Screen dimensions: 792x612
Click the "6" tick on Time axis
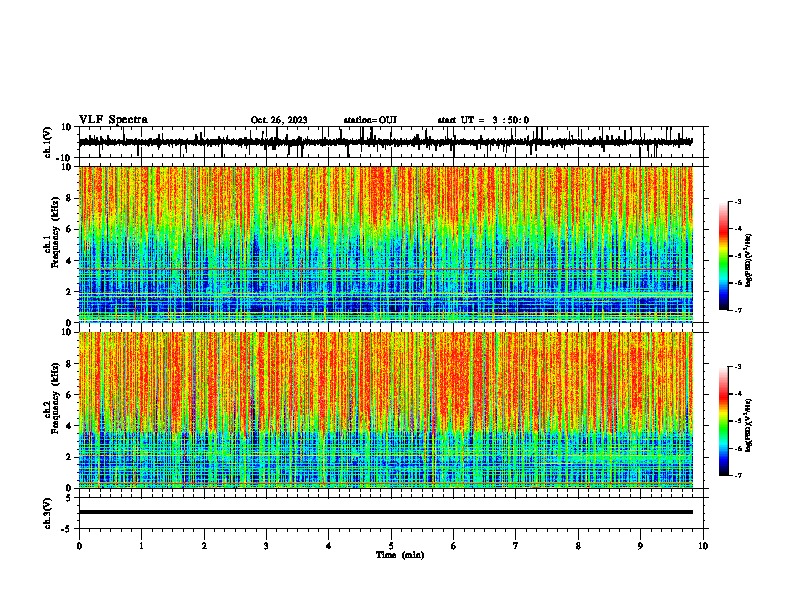(454, 546)
